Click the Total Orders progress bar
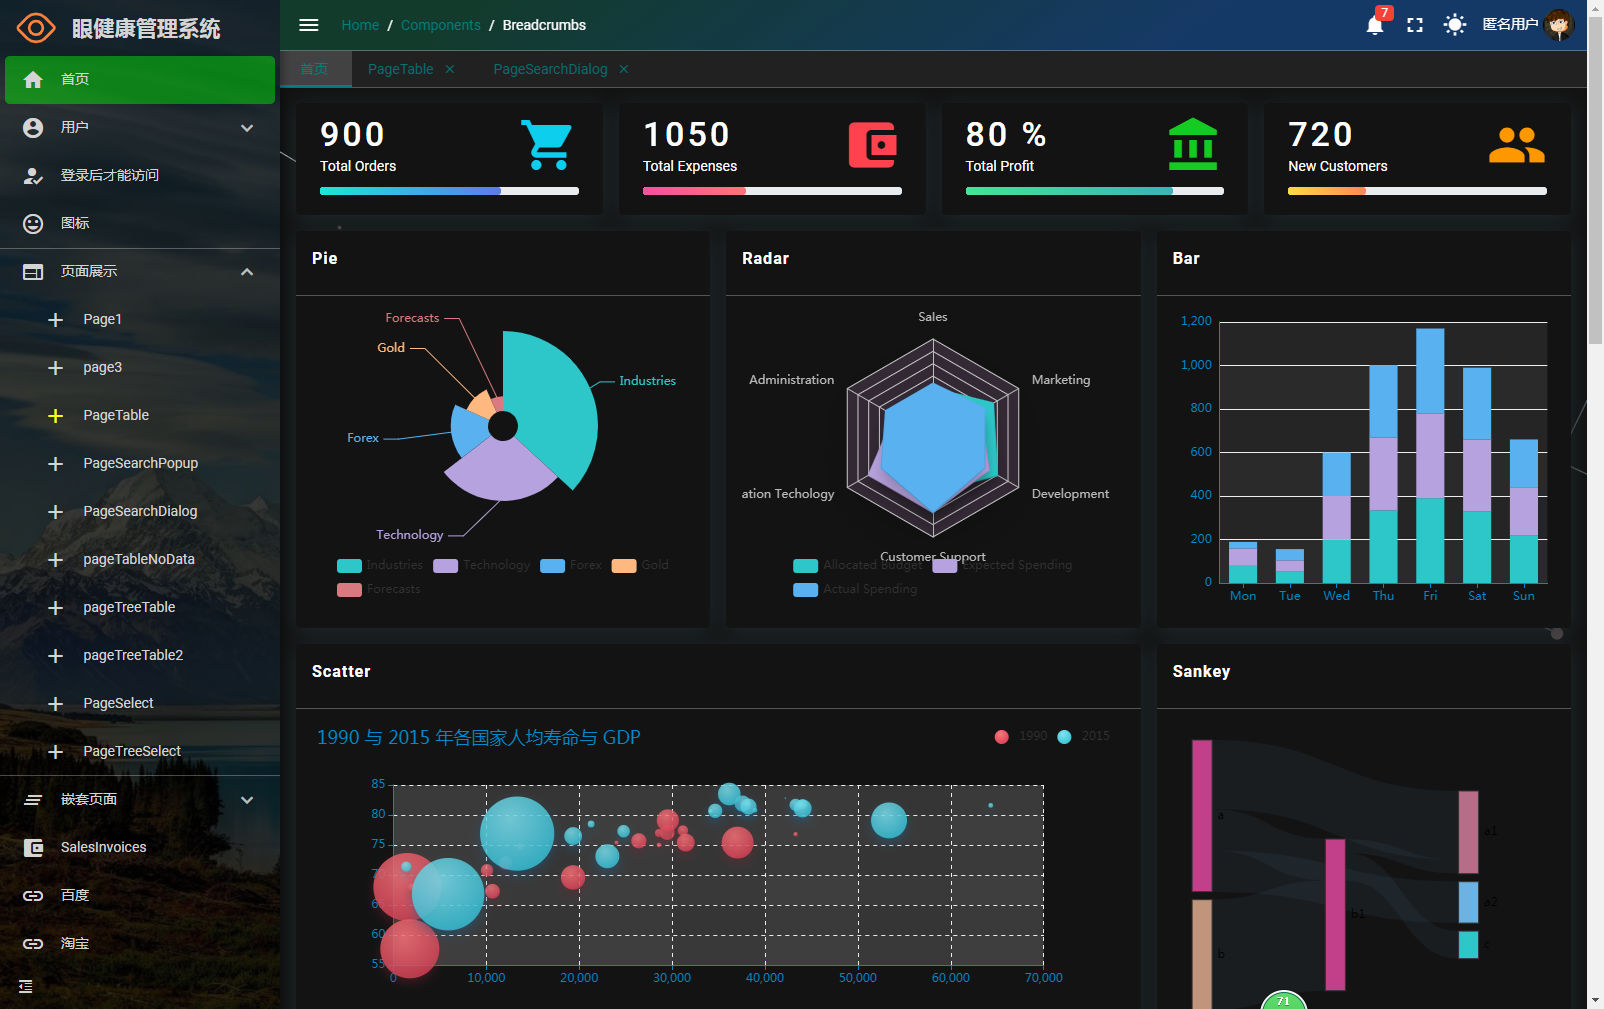 [449, 191]
